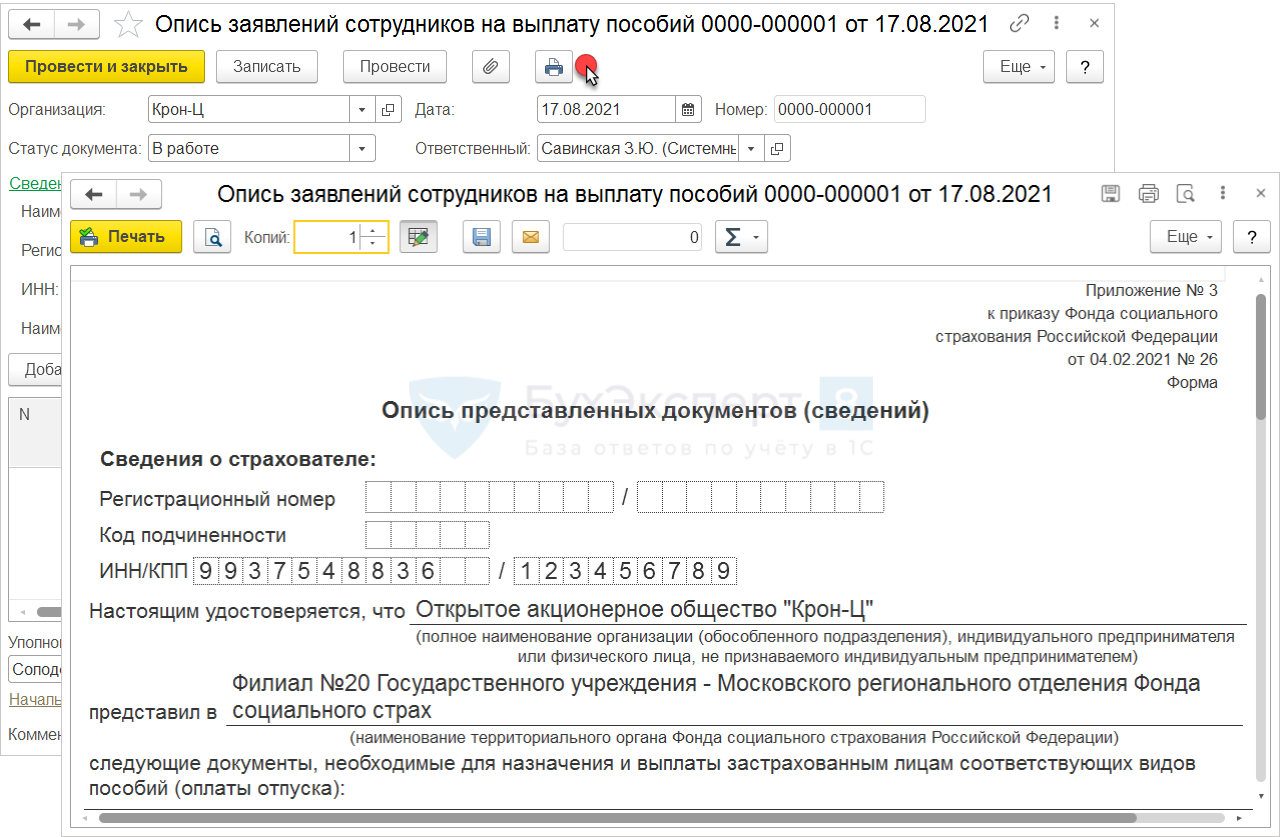Viewport: 1284px width, 837px height.
Task: Click the Провести и закрыть button
Action: [x=106, y=67]
